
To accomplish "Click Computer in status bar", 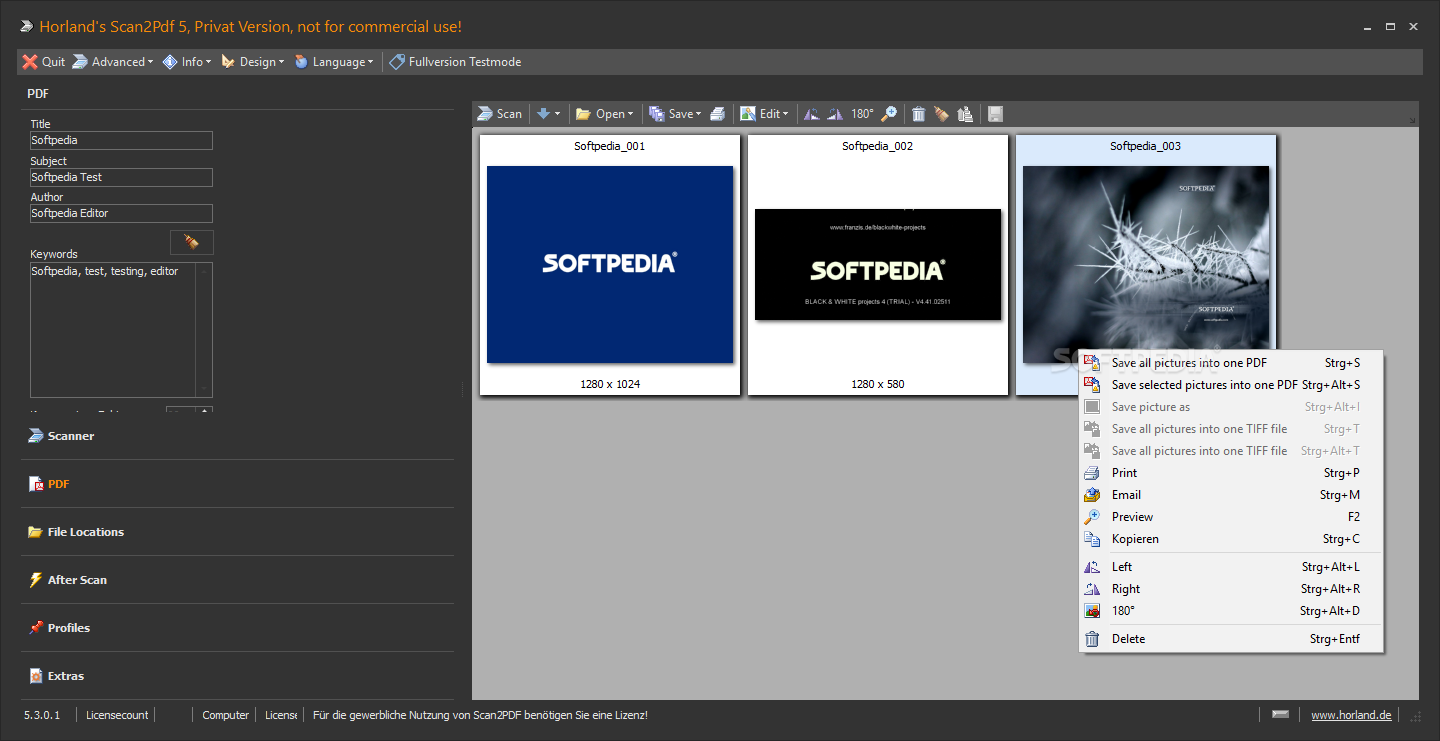I will [225, 715].
